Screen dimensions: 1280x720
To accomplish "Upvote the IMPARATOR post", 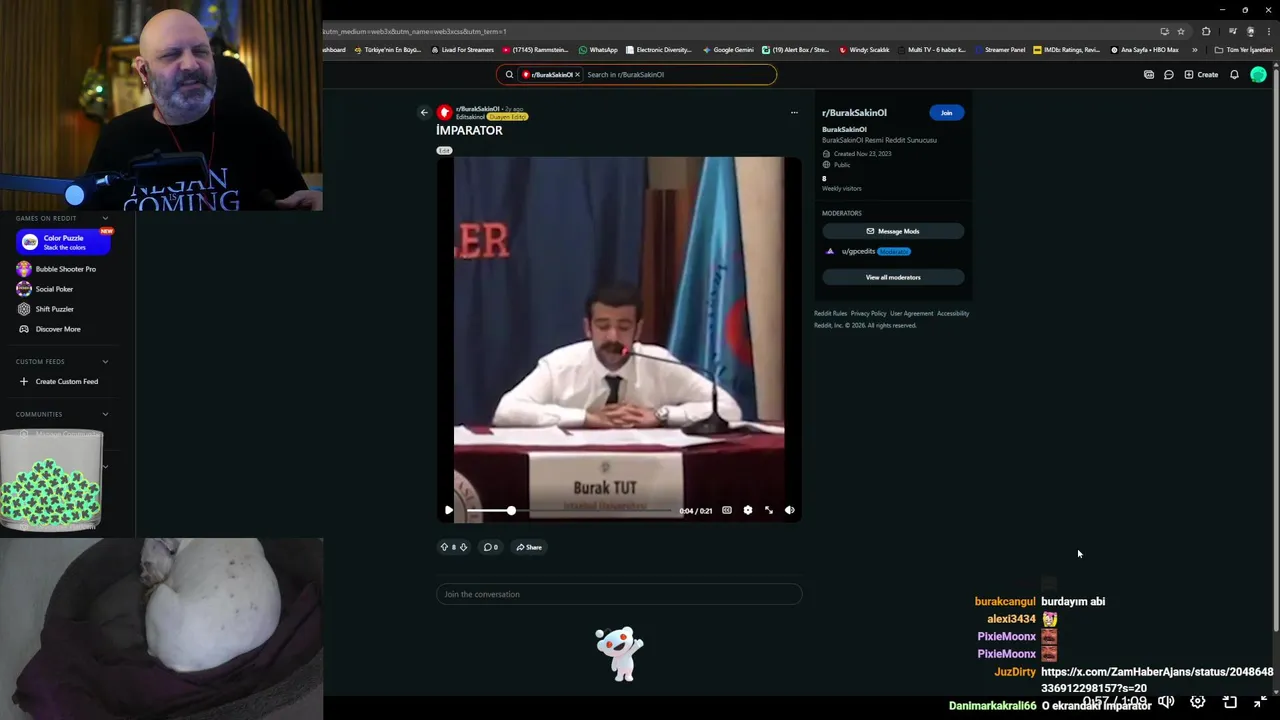I will (444, 547).
